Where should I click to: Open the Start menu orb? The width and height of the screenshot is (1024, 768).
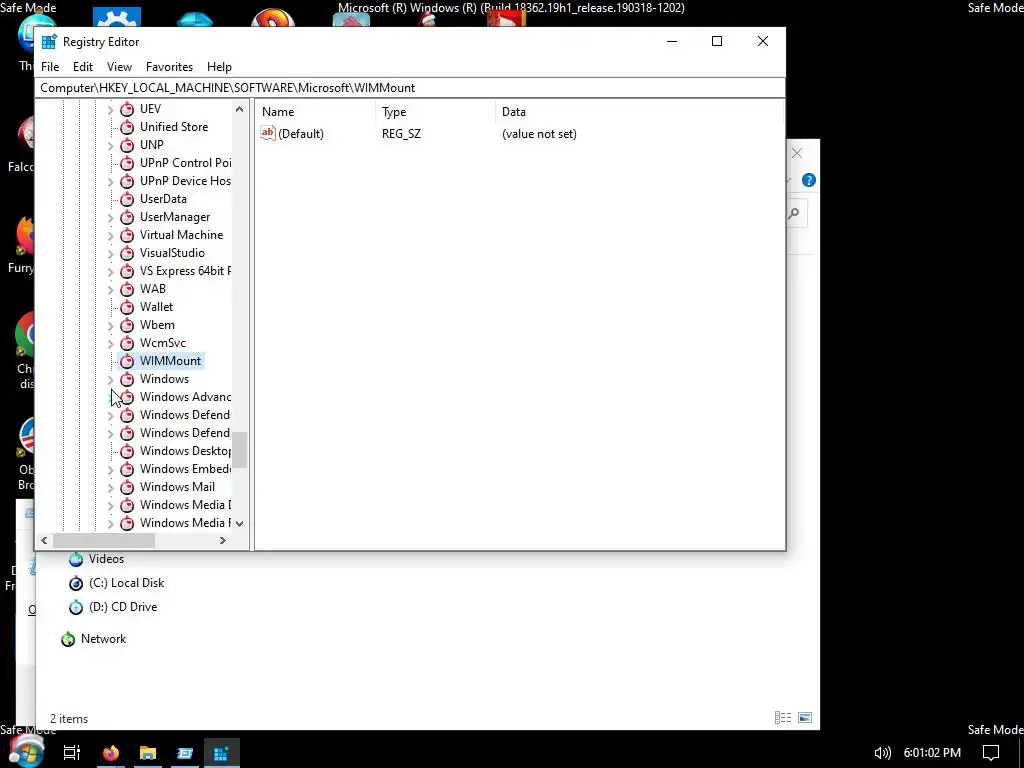pyautogui.click(x=27, y=752)
